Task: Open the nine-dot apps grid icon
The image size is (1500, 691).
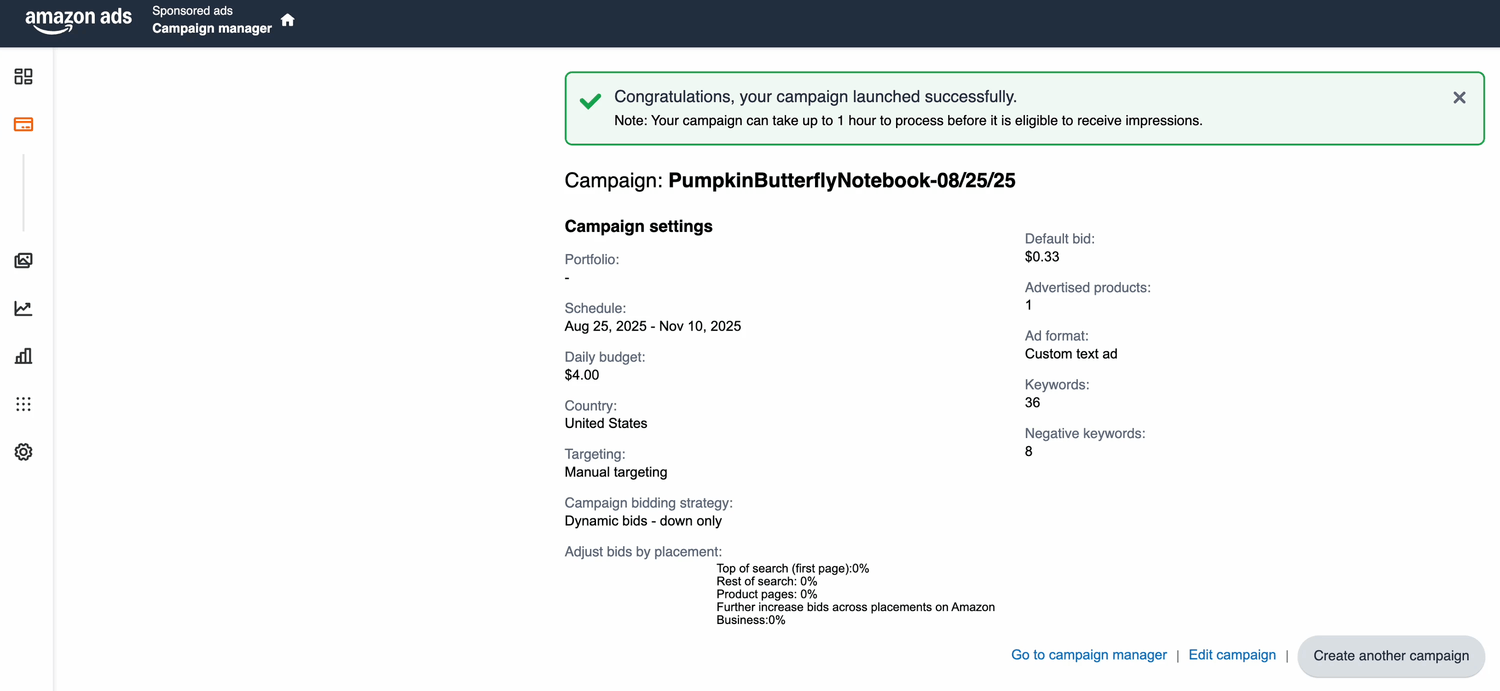Action: coord(23,404)
